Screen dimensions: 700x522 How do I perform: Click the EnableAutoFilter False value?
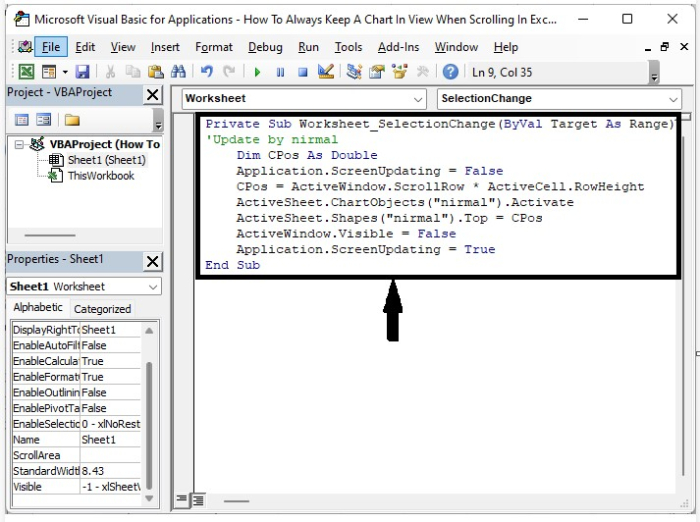[x=110, y=345]
